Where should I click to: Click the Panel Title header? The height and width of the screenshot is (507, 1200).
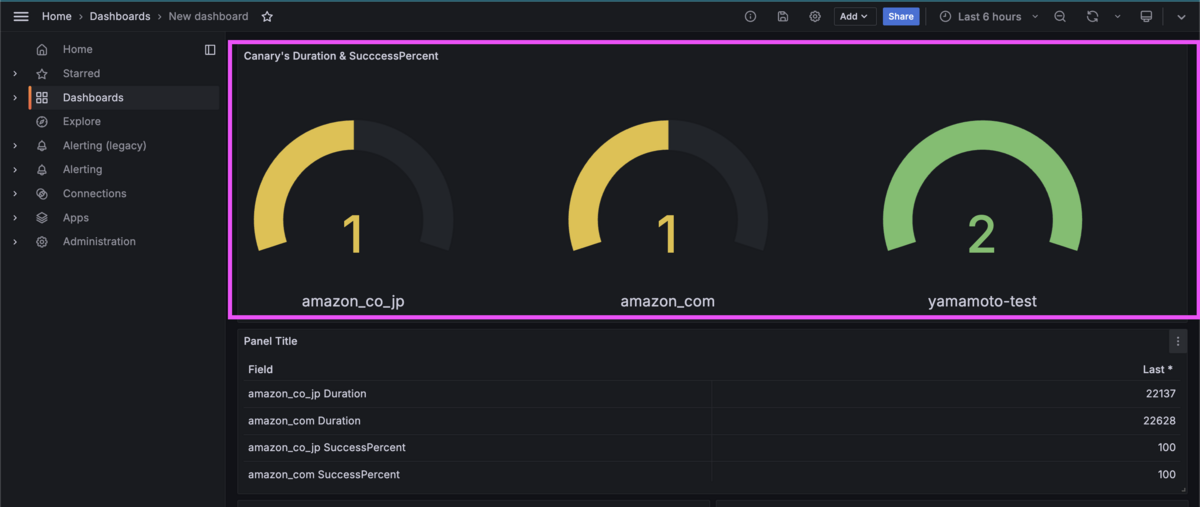pos(270,341)
